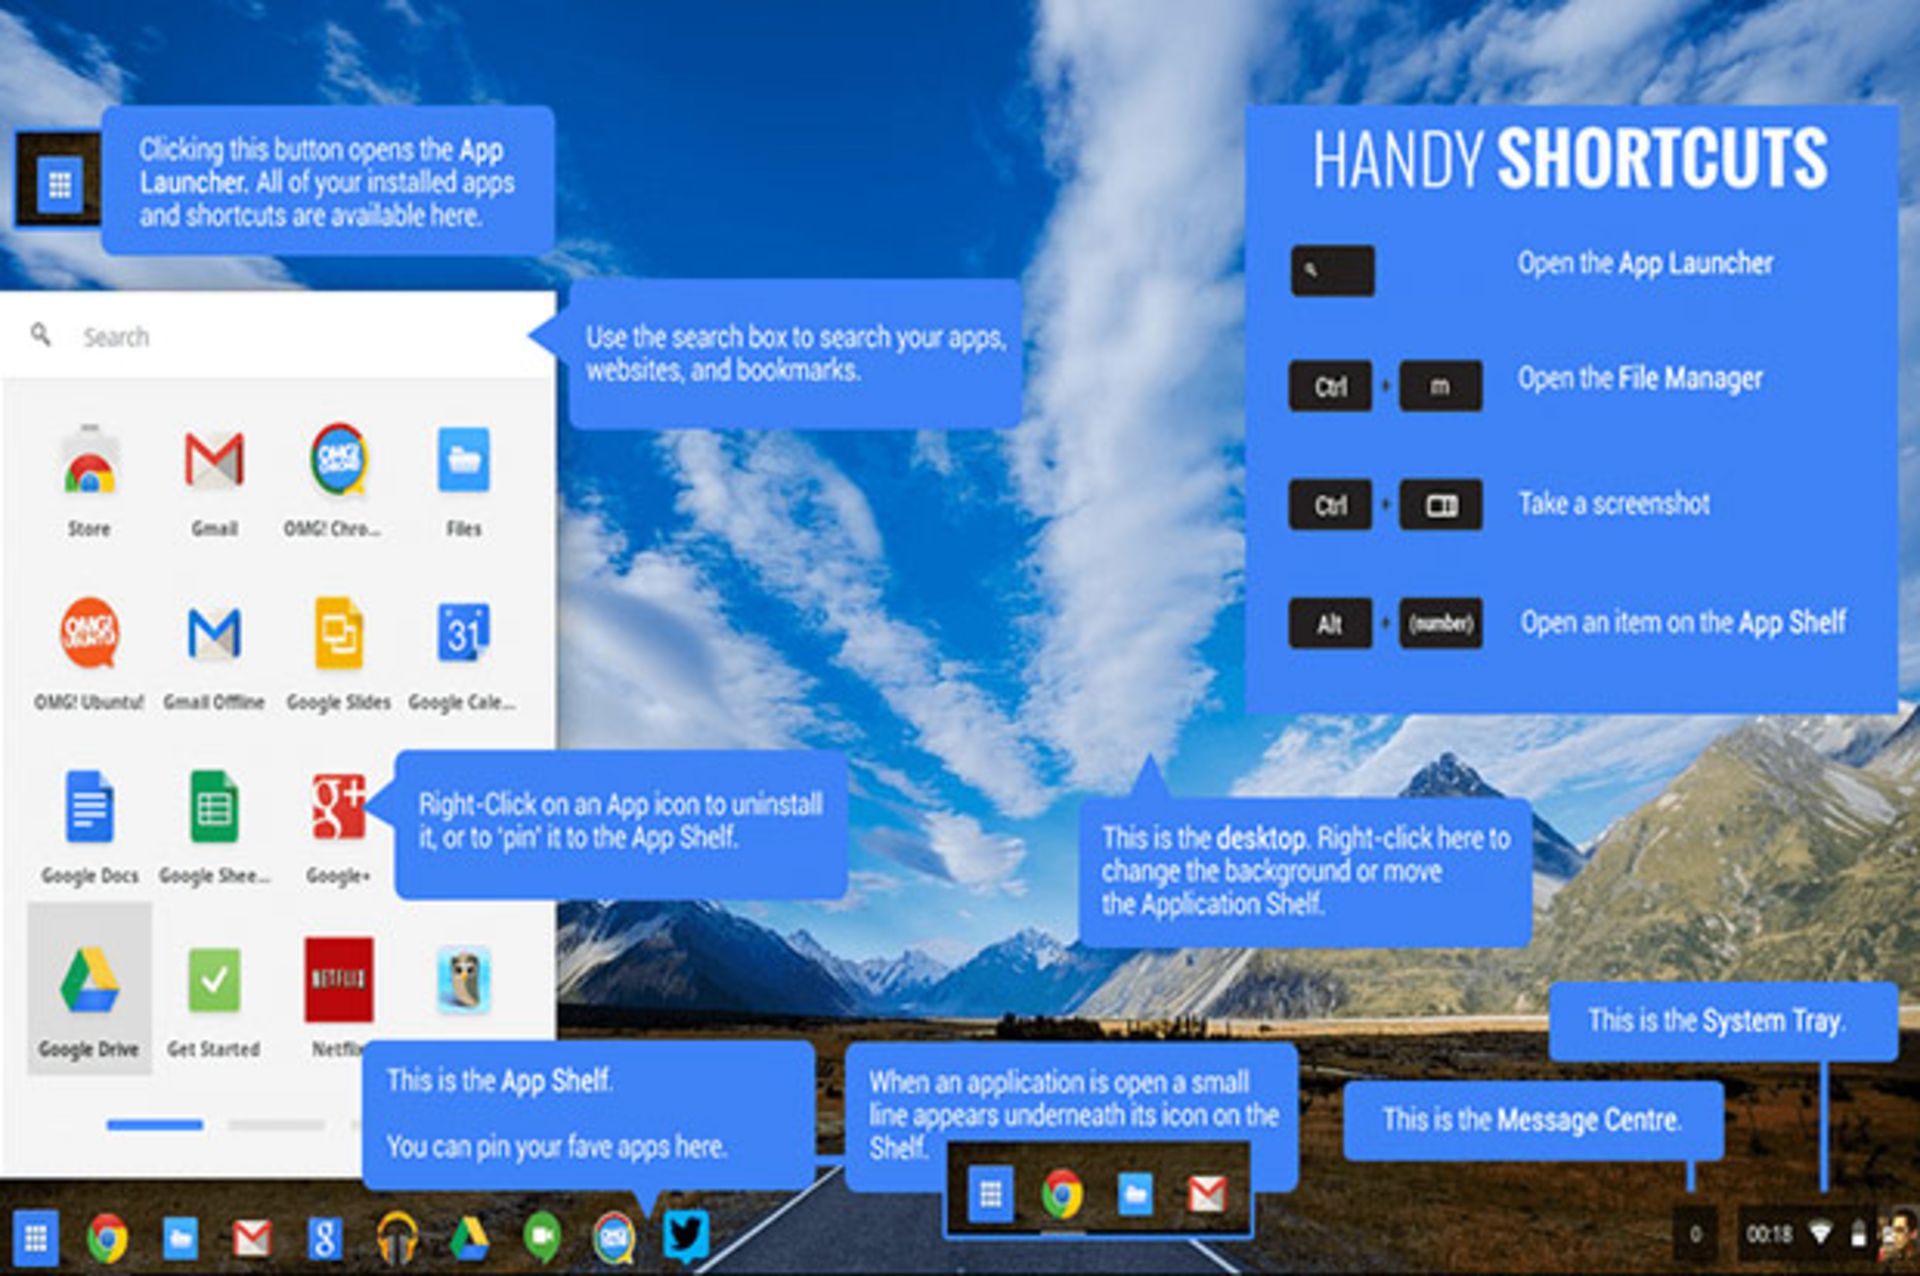Launch Gmail Offline from launcher
Viewport: 1920px width, 1276px height.
pos(214,634)
